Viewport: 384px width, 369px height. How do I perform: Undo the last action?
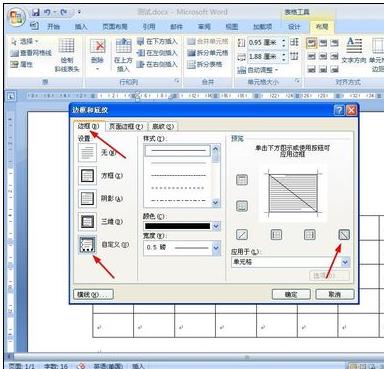click(x=48, y=12)
